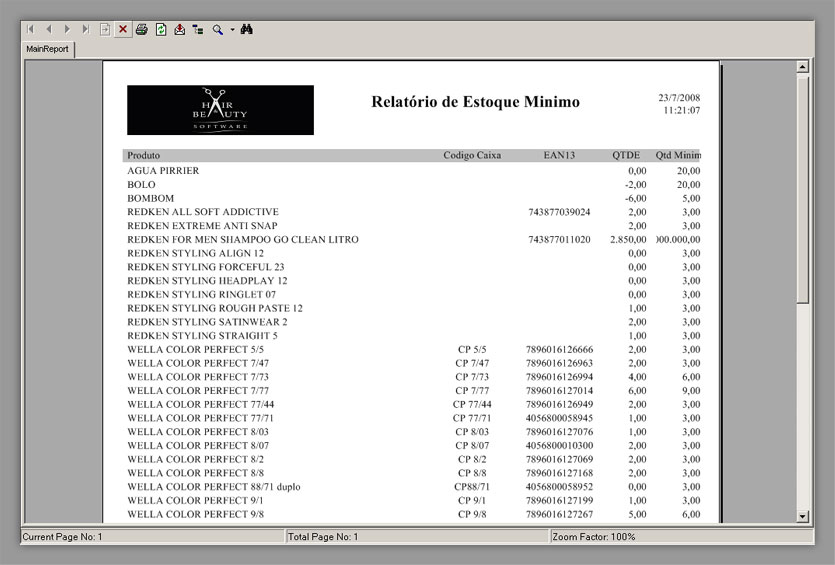The width and height of the screenshot is (835, 565).
Task: Go to next page arrow
Action: click(67, 29)
